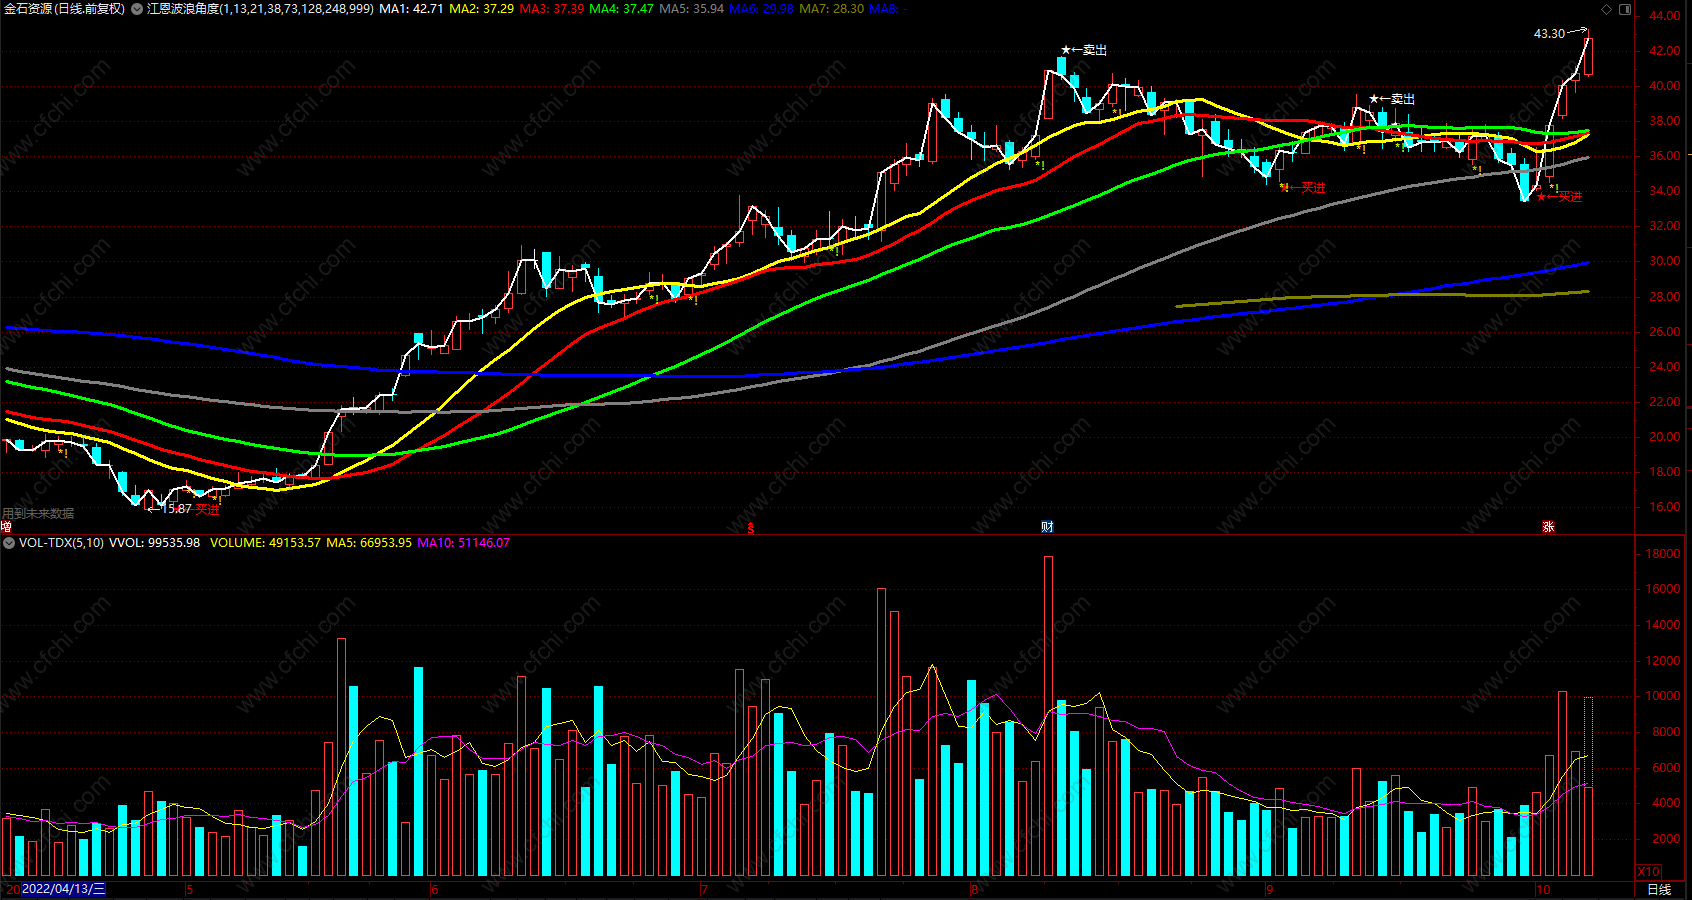Click the VOLUME: 49153.57 value
The height and width of the screenshot is (900, 1692).
click(265, 543)
